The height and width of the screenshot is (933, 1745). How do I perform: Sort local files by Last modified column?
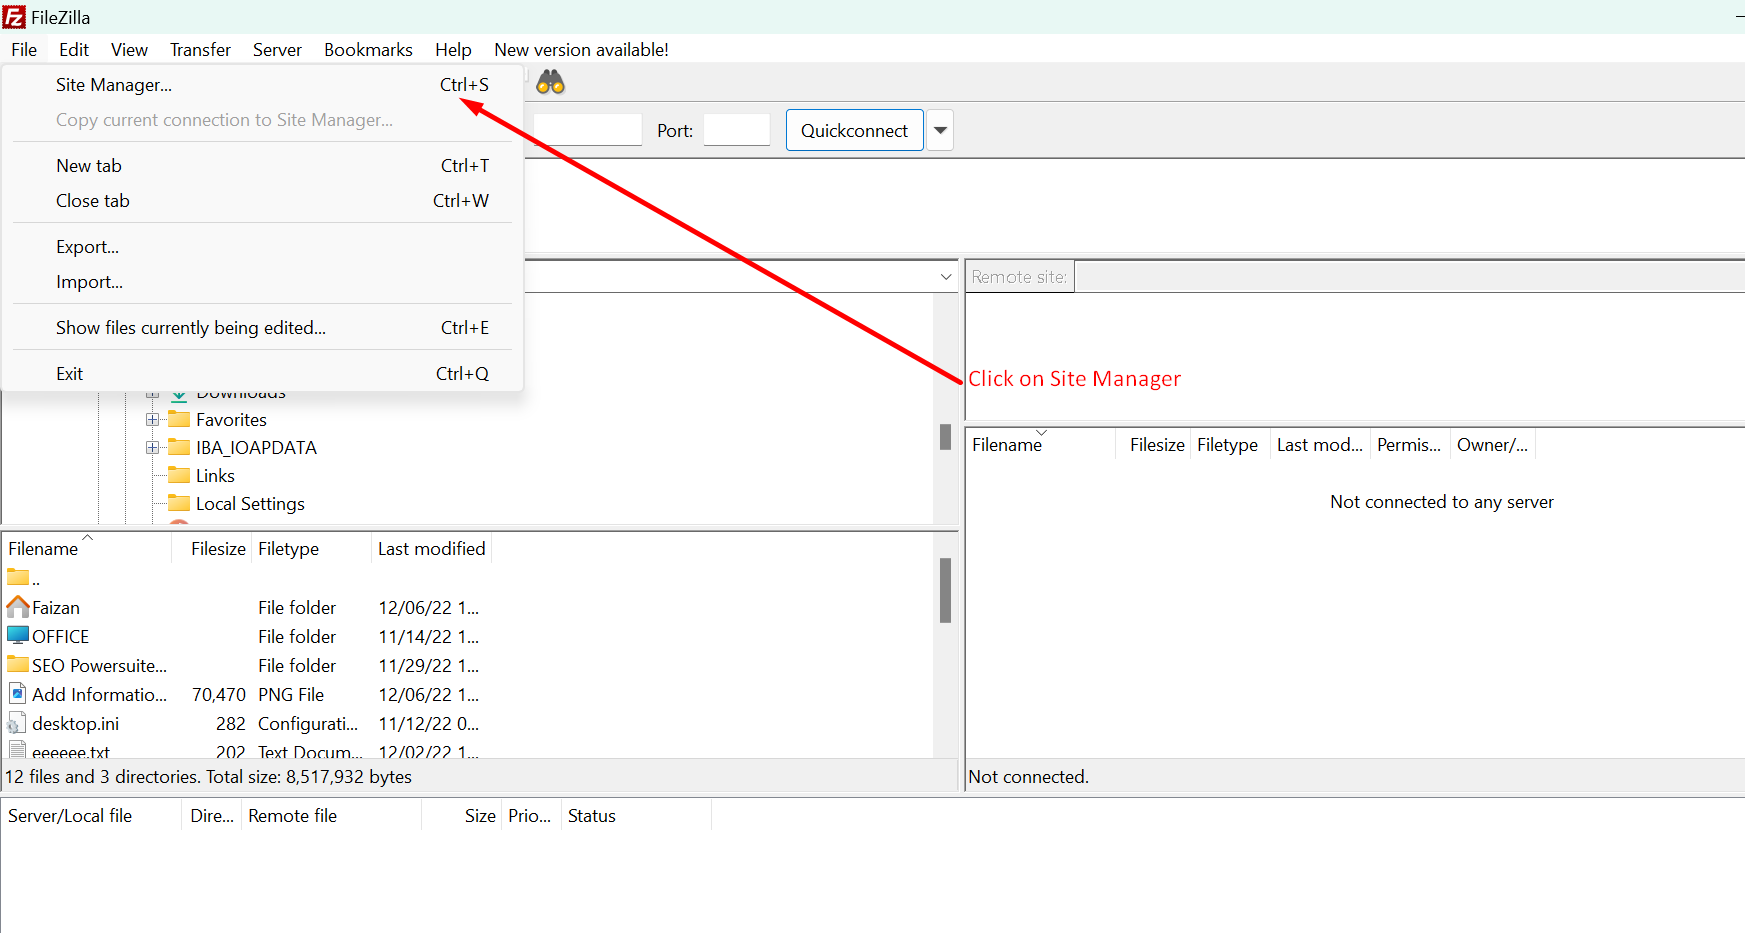click(431, 549)
